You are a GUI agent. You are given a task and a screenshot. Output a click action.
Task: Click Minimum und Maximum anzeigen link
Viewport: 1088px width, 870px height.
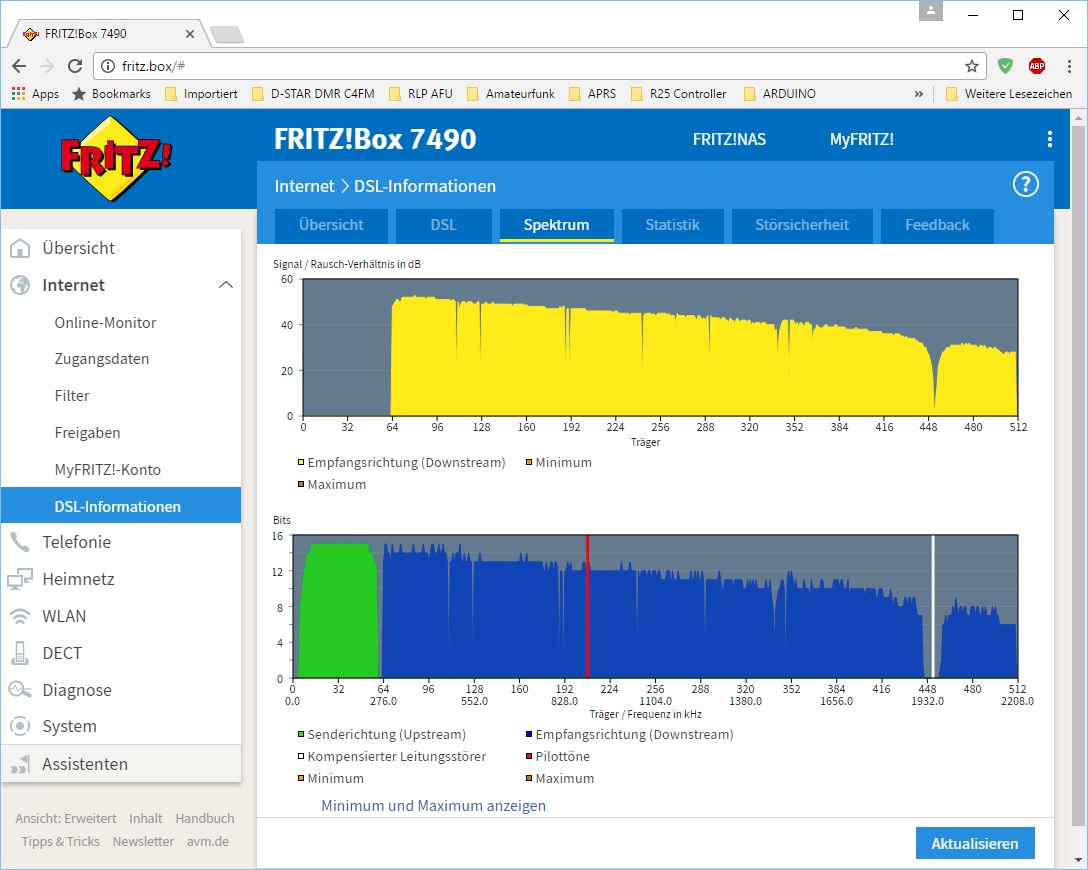point(434,806)
